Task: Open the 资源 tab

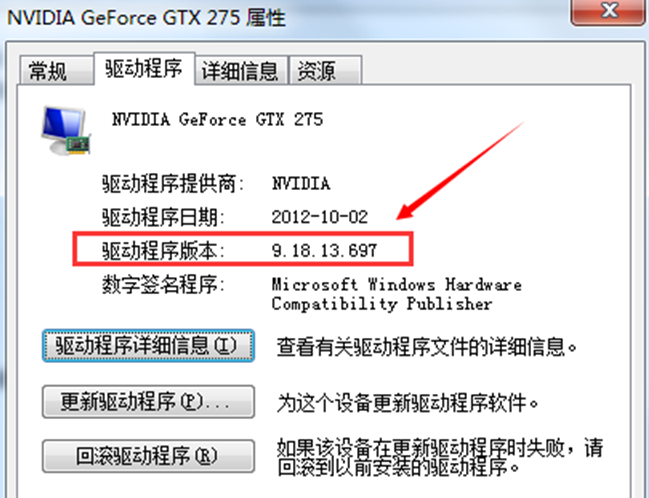Action: [325, 70]
